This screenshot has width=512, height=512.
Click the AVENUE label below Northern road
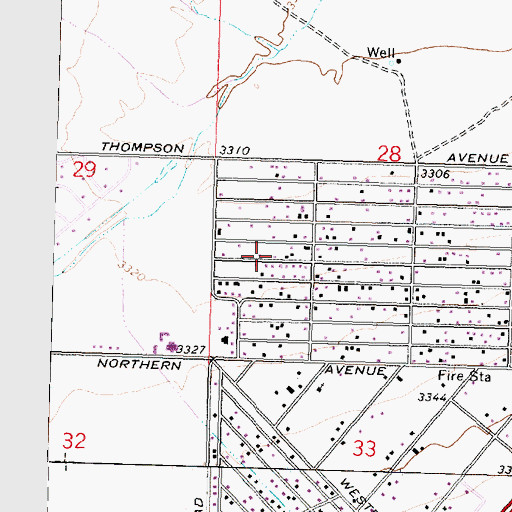[355, 370]
